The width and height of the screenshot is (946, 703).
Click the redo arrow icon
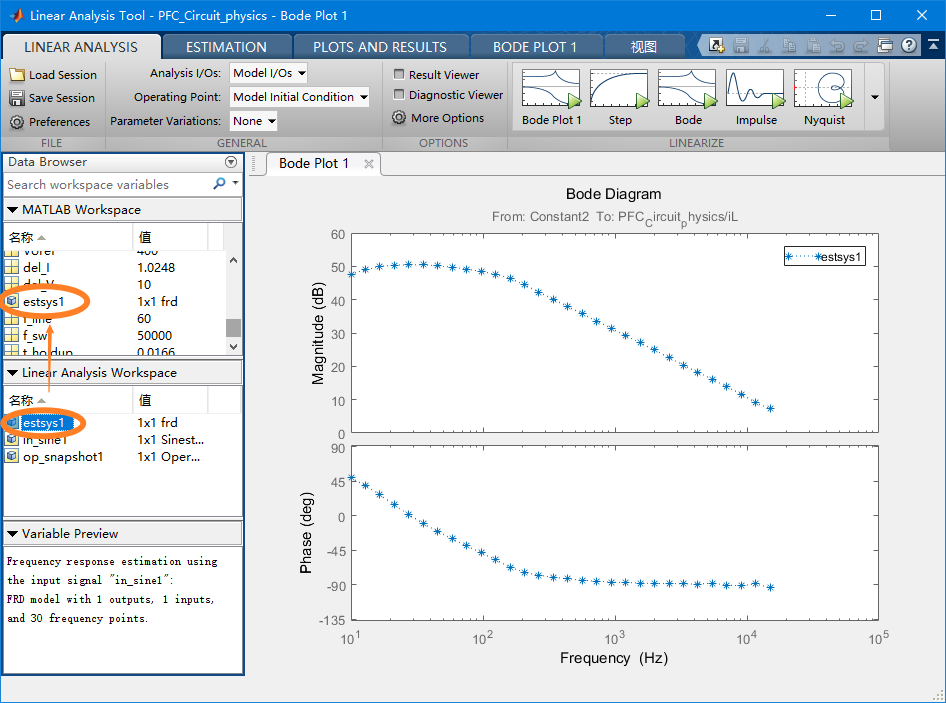[861, 45]
